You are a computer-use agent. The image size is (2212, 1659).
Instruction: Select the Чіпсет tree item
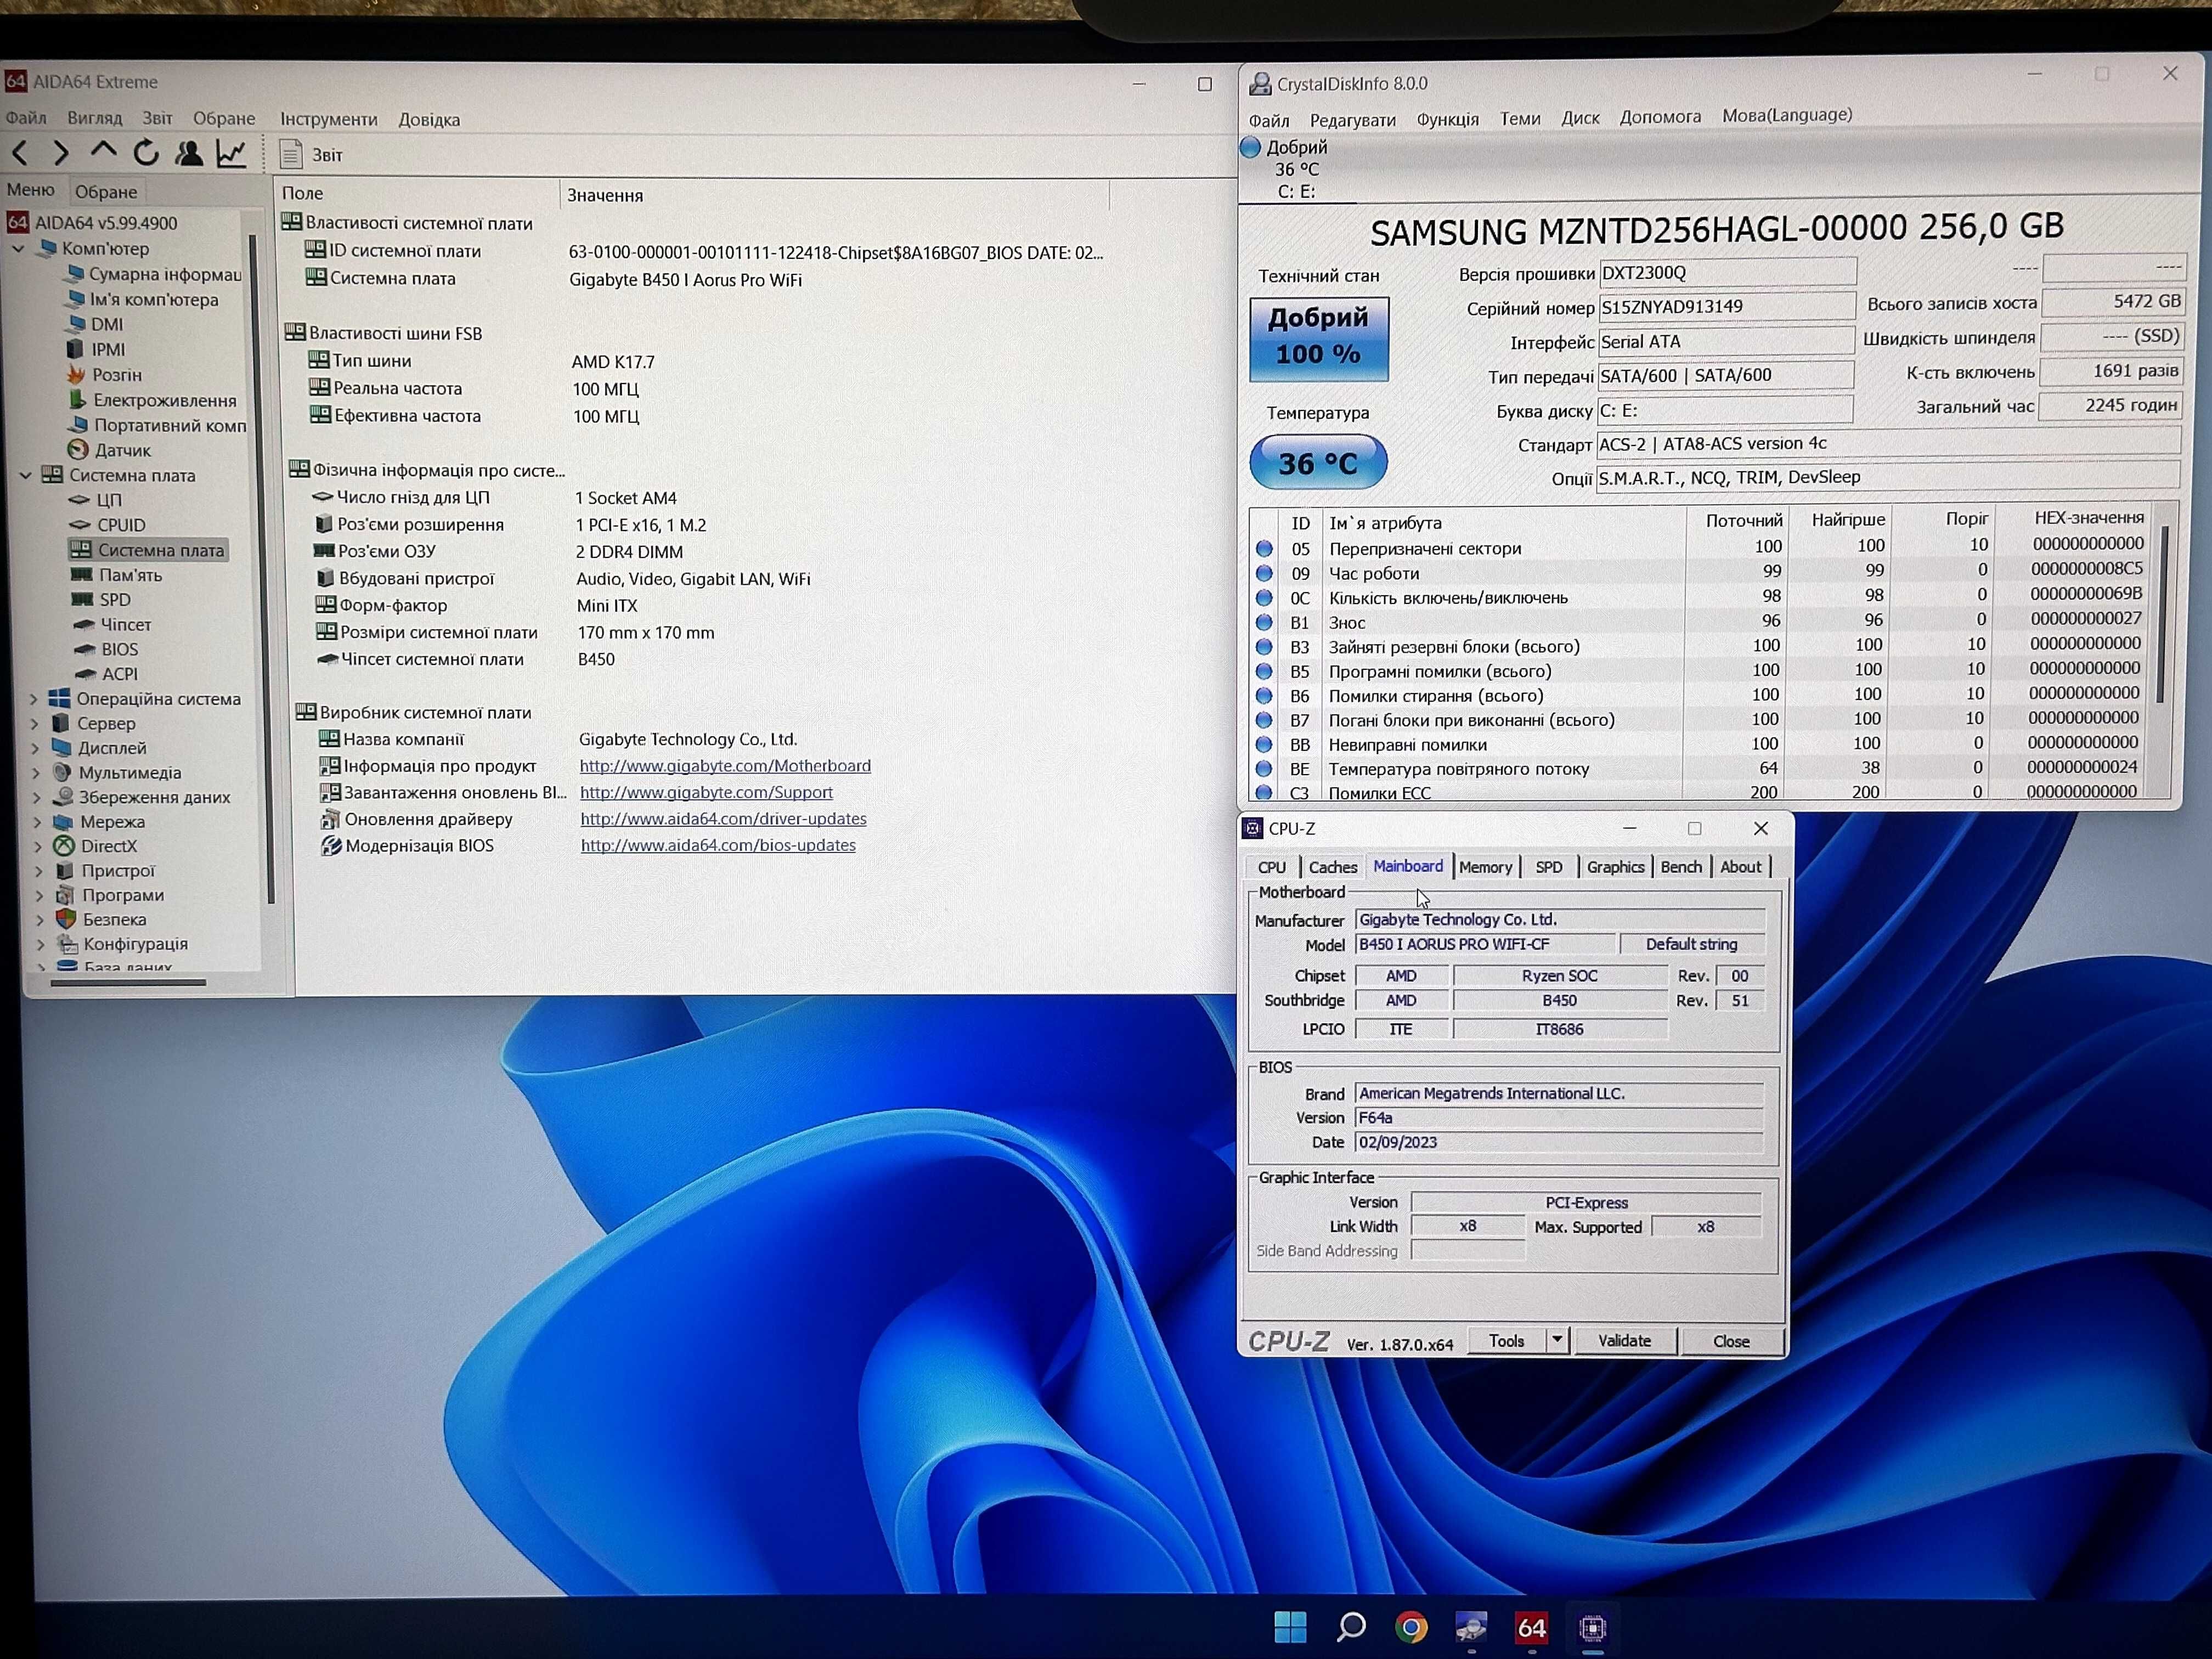click(112, 625)
